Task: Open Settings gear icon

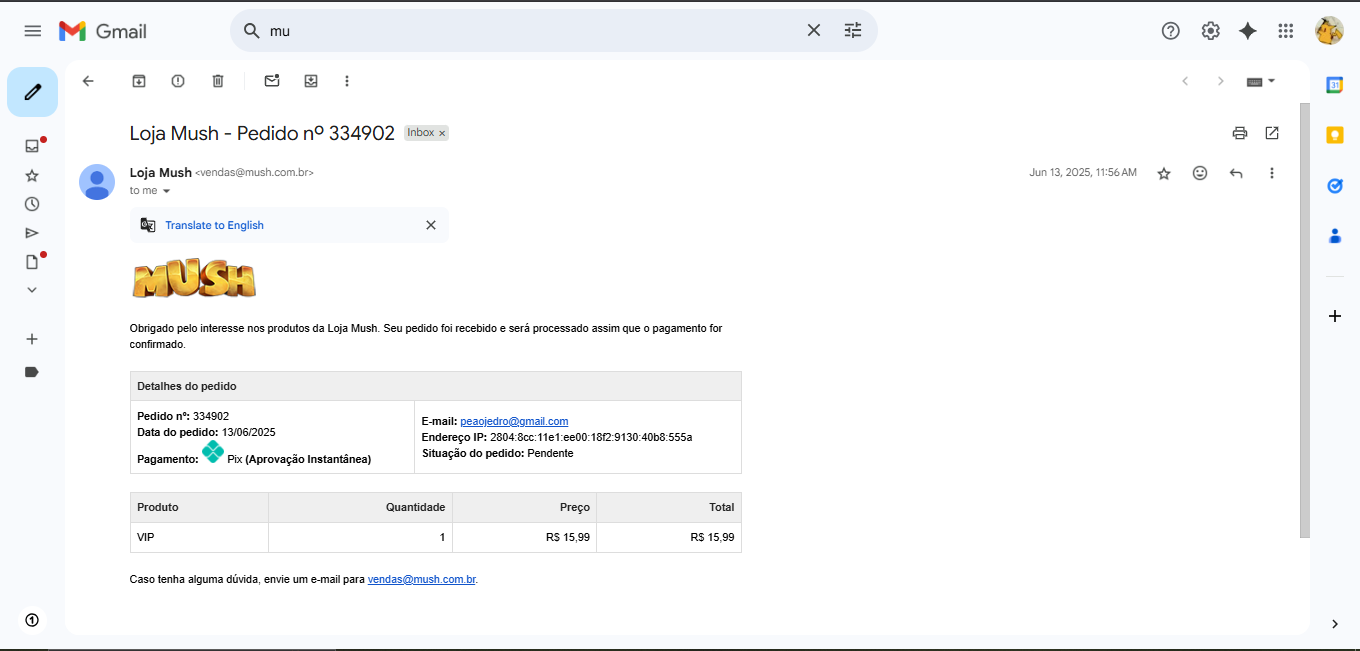Action: click(x=1210, y=31)
